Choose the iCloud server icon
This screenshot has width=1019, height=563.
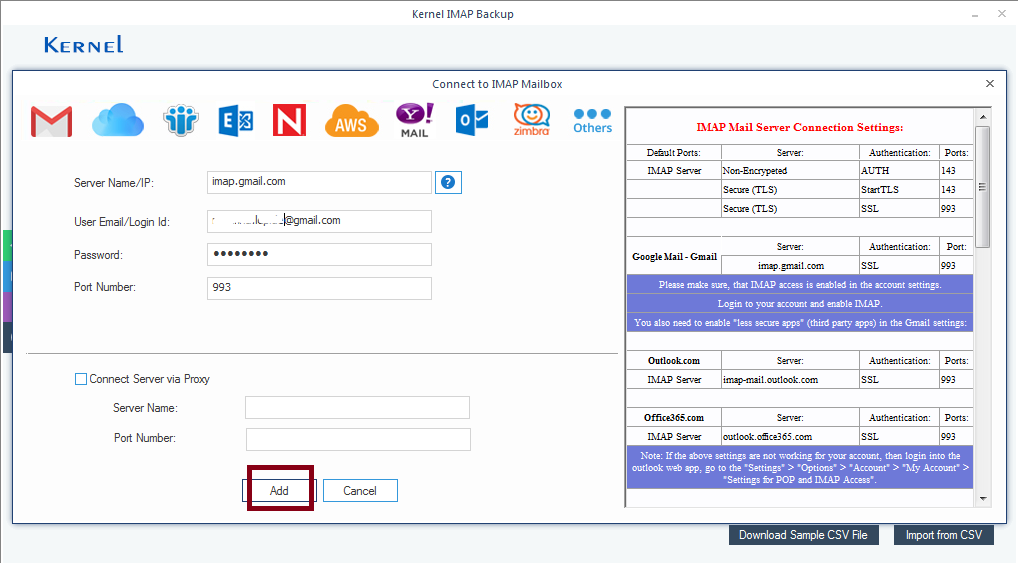118,120
